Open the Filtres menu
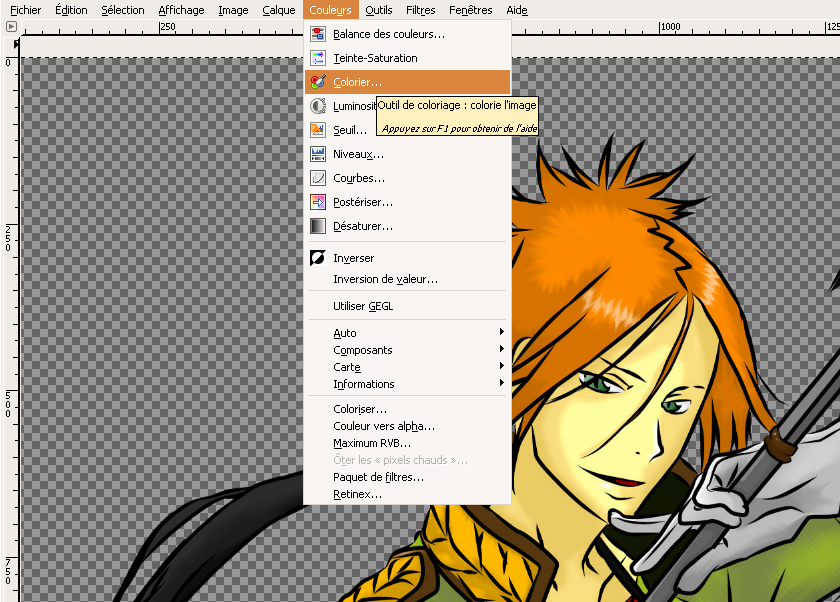The height and width of the screenshot is (602, 840). coord(421,10)
